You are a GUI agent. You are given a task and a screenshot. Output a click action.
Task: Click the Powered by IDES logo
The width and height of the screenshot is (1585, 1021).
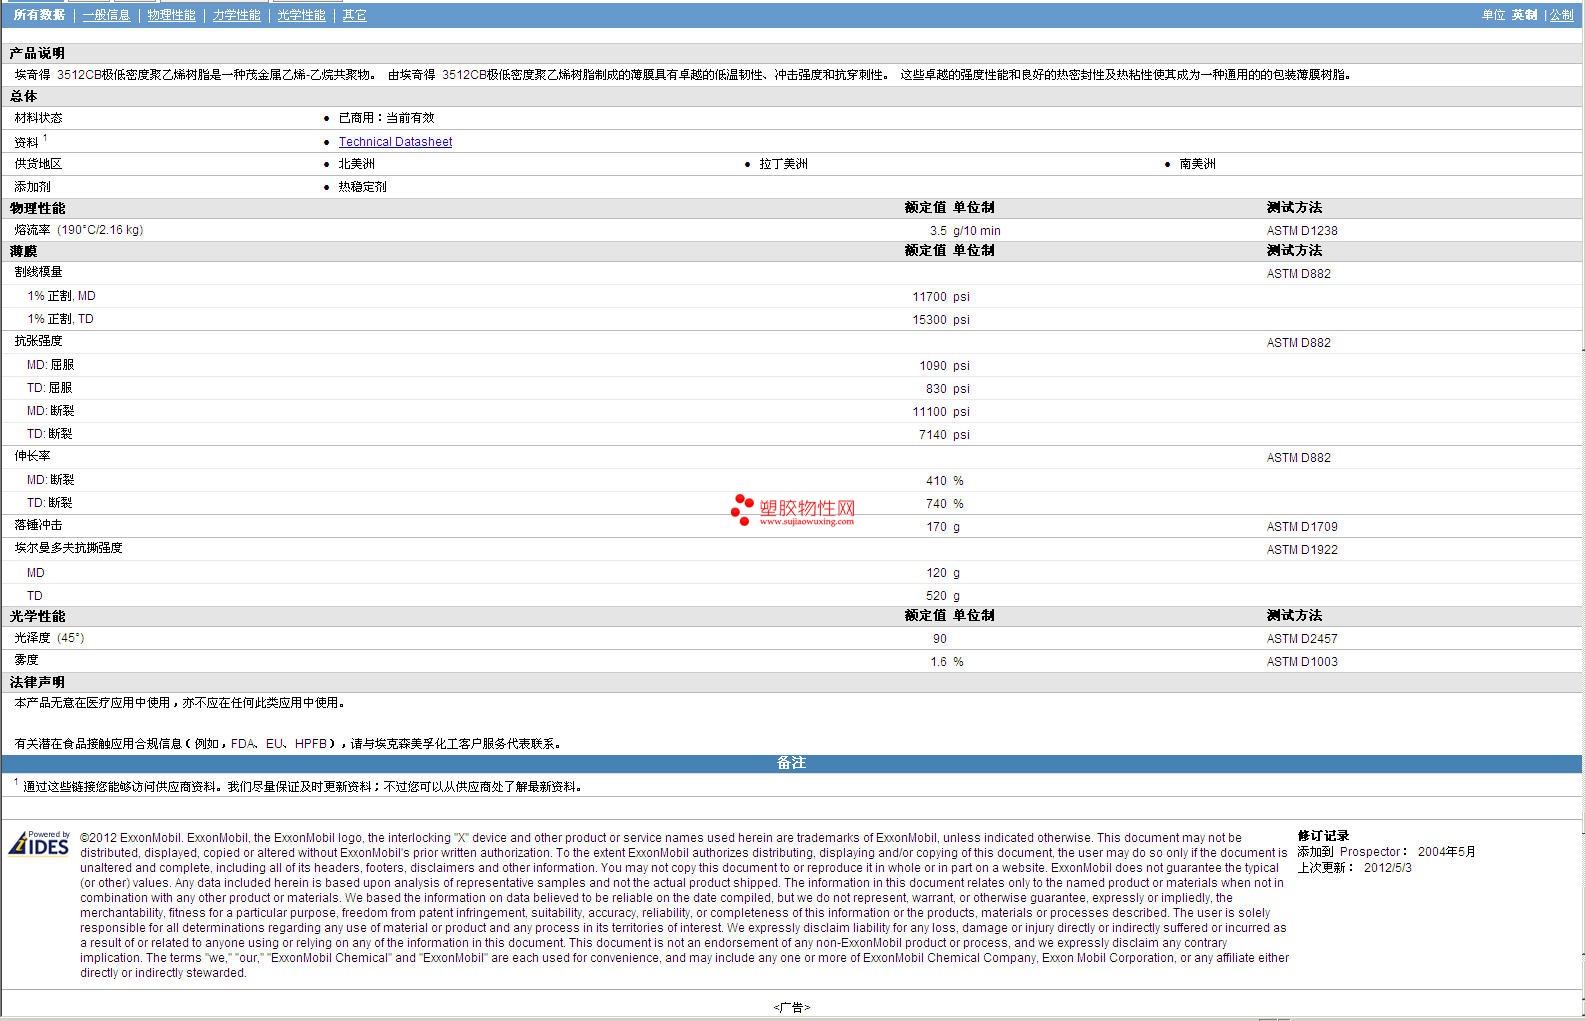40,843
